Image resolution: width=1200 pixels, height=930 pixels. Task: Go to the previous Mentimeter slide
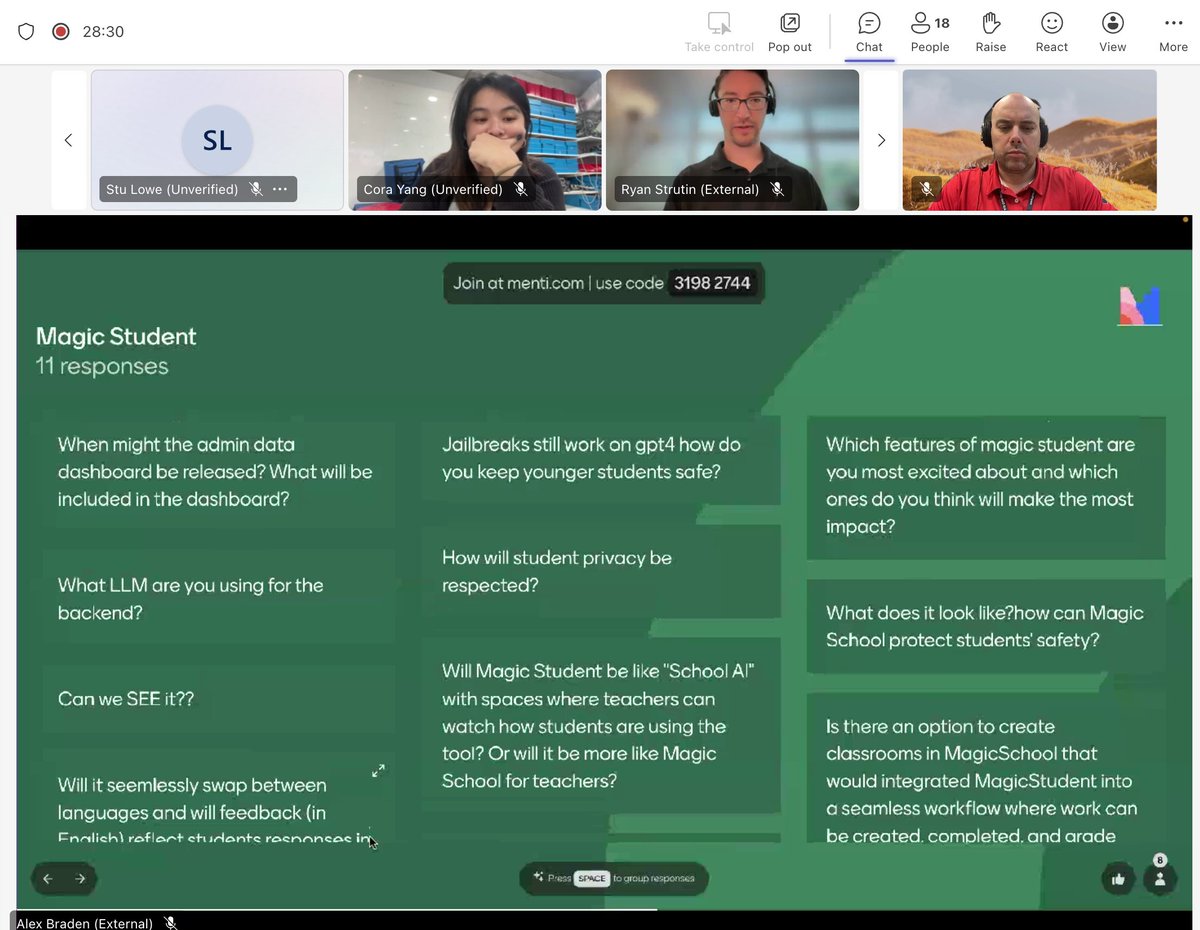[48, 879]
